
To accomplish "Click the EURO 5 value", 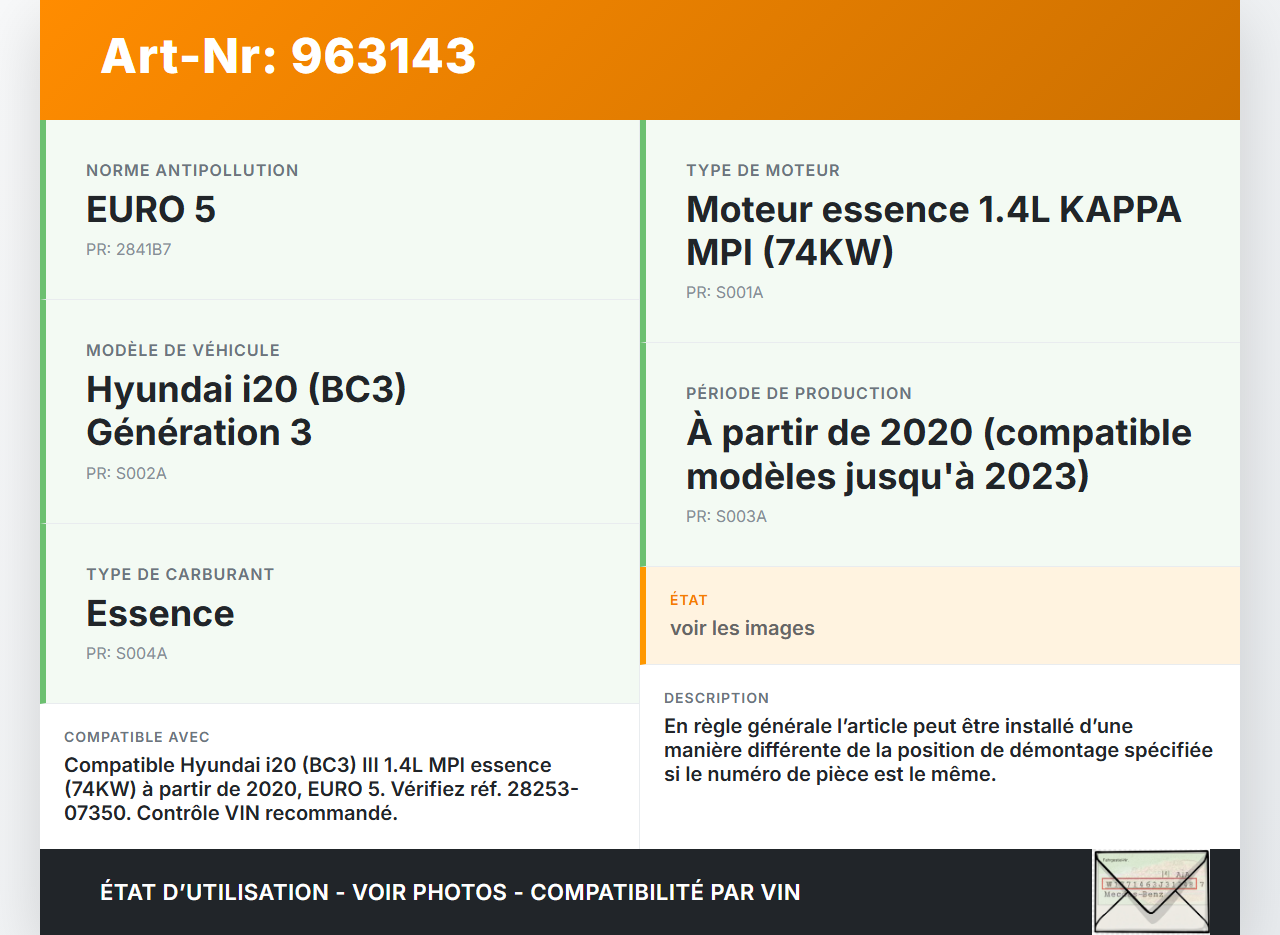I will 151,209.
